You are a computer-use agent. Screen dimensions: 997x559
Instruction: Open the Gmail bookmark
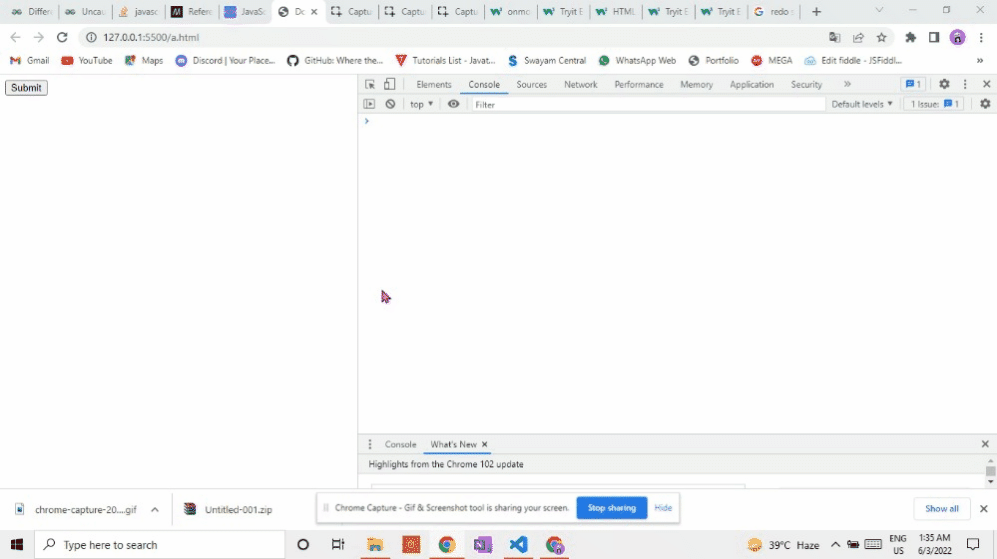[x=30, y=60]
